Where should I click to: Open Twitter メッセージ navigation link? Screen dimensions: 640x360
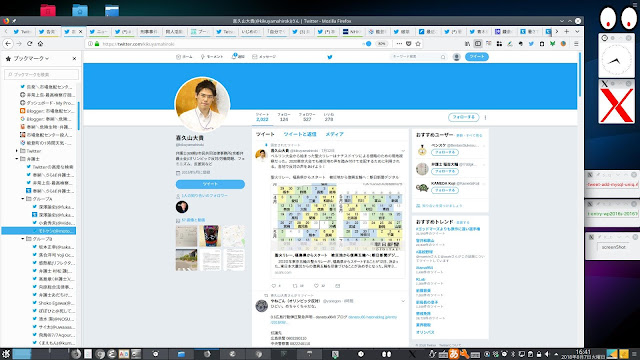(x=264, y=57)
